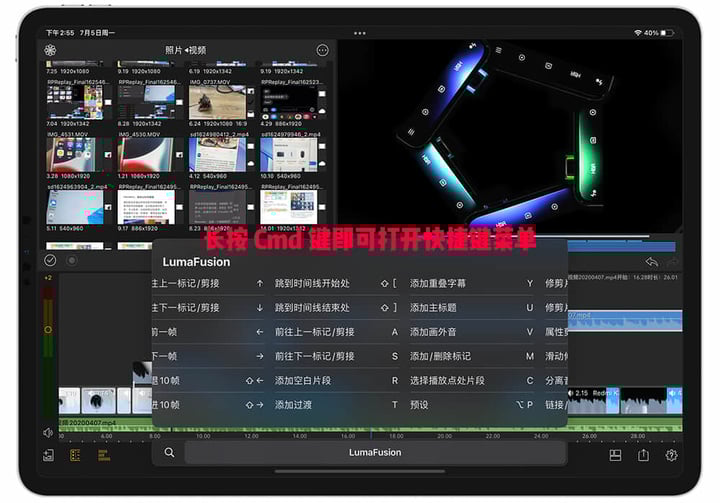Select shortcut 添加空白片段

click(336, 380)
